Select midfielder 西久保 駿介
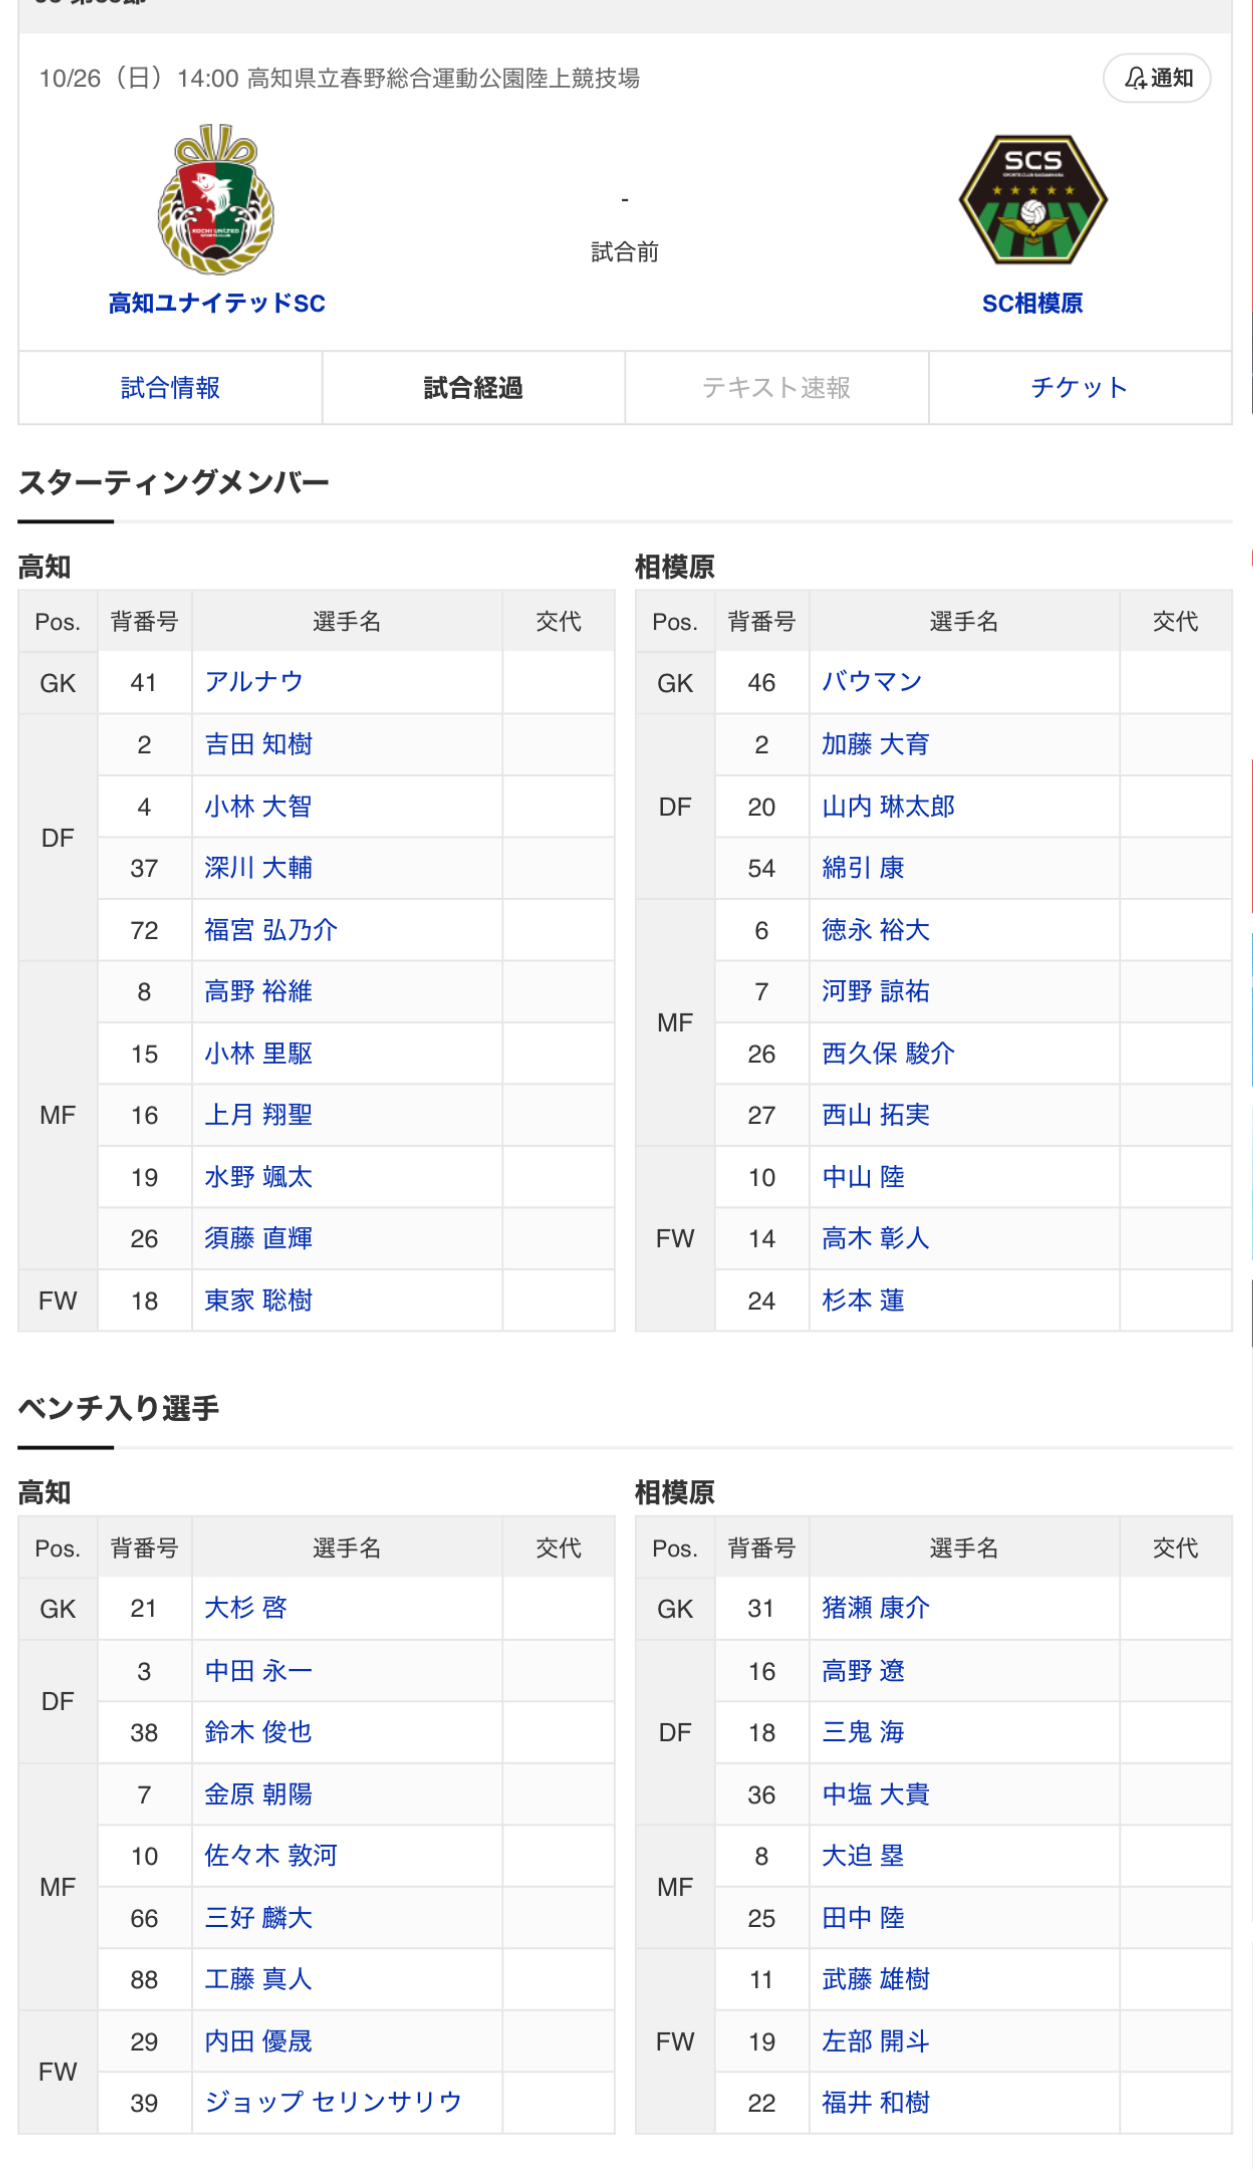The width and height of the screenshot is (1253, 2169). pos(888,1053)
